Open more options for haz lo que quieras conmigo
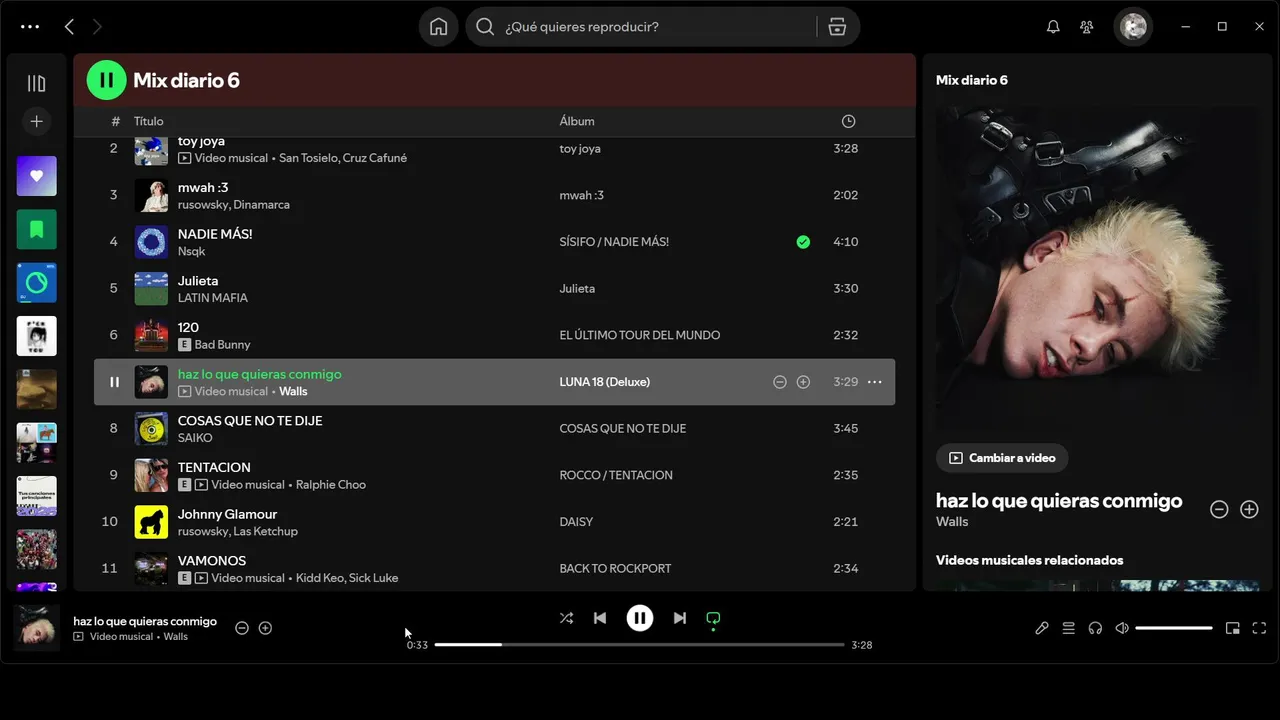Screen dimensions: 1280x720 tap(874, 382)
